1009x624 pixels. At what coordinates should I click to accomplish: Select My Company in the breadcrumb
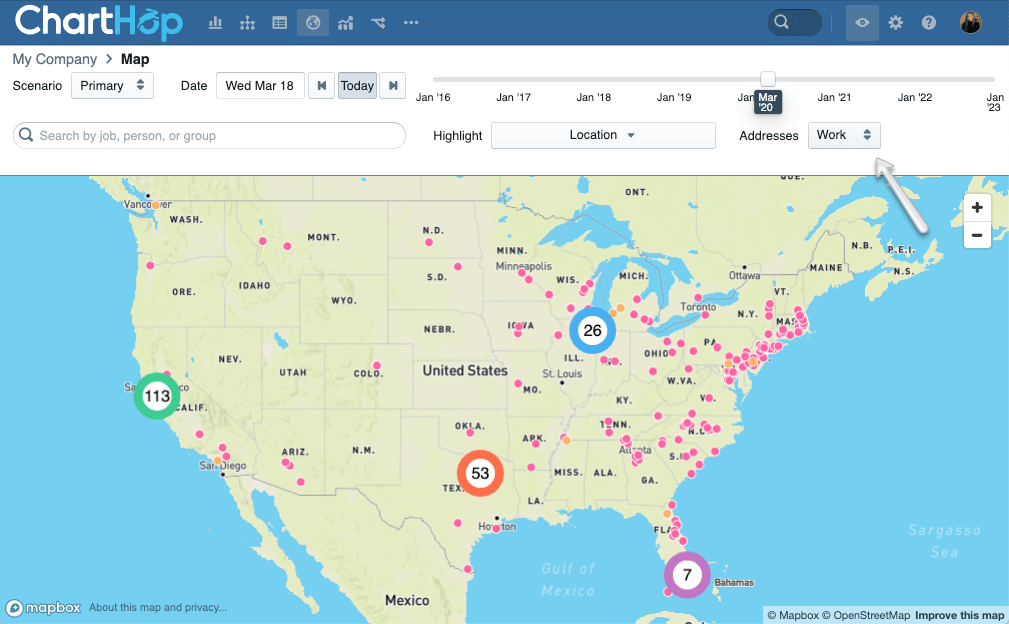(x=54, y=59)
